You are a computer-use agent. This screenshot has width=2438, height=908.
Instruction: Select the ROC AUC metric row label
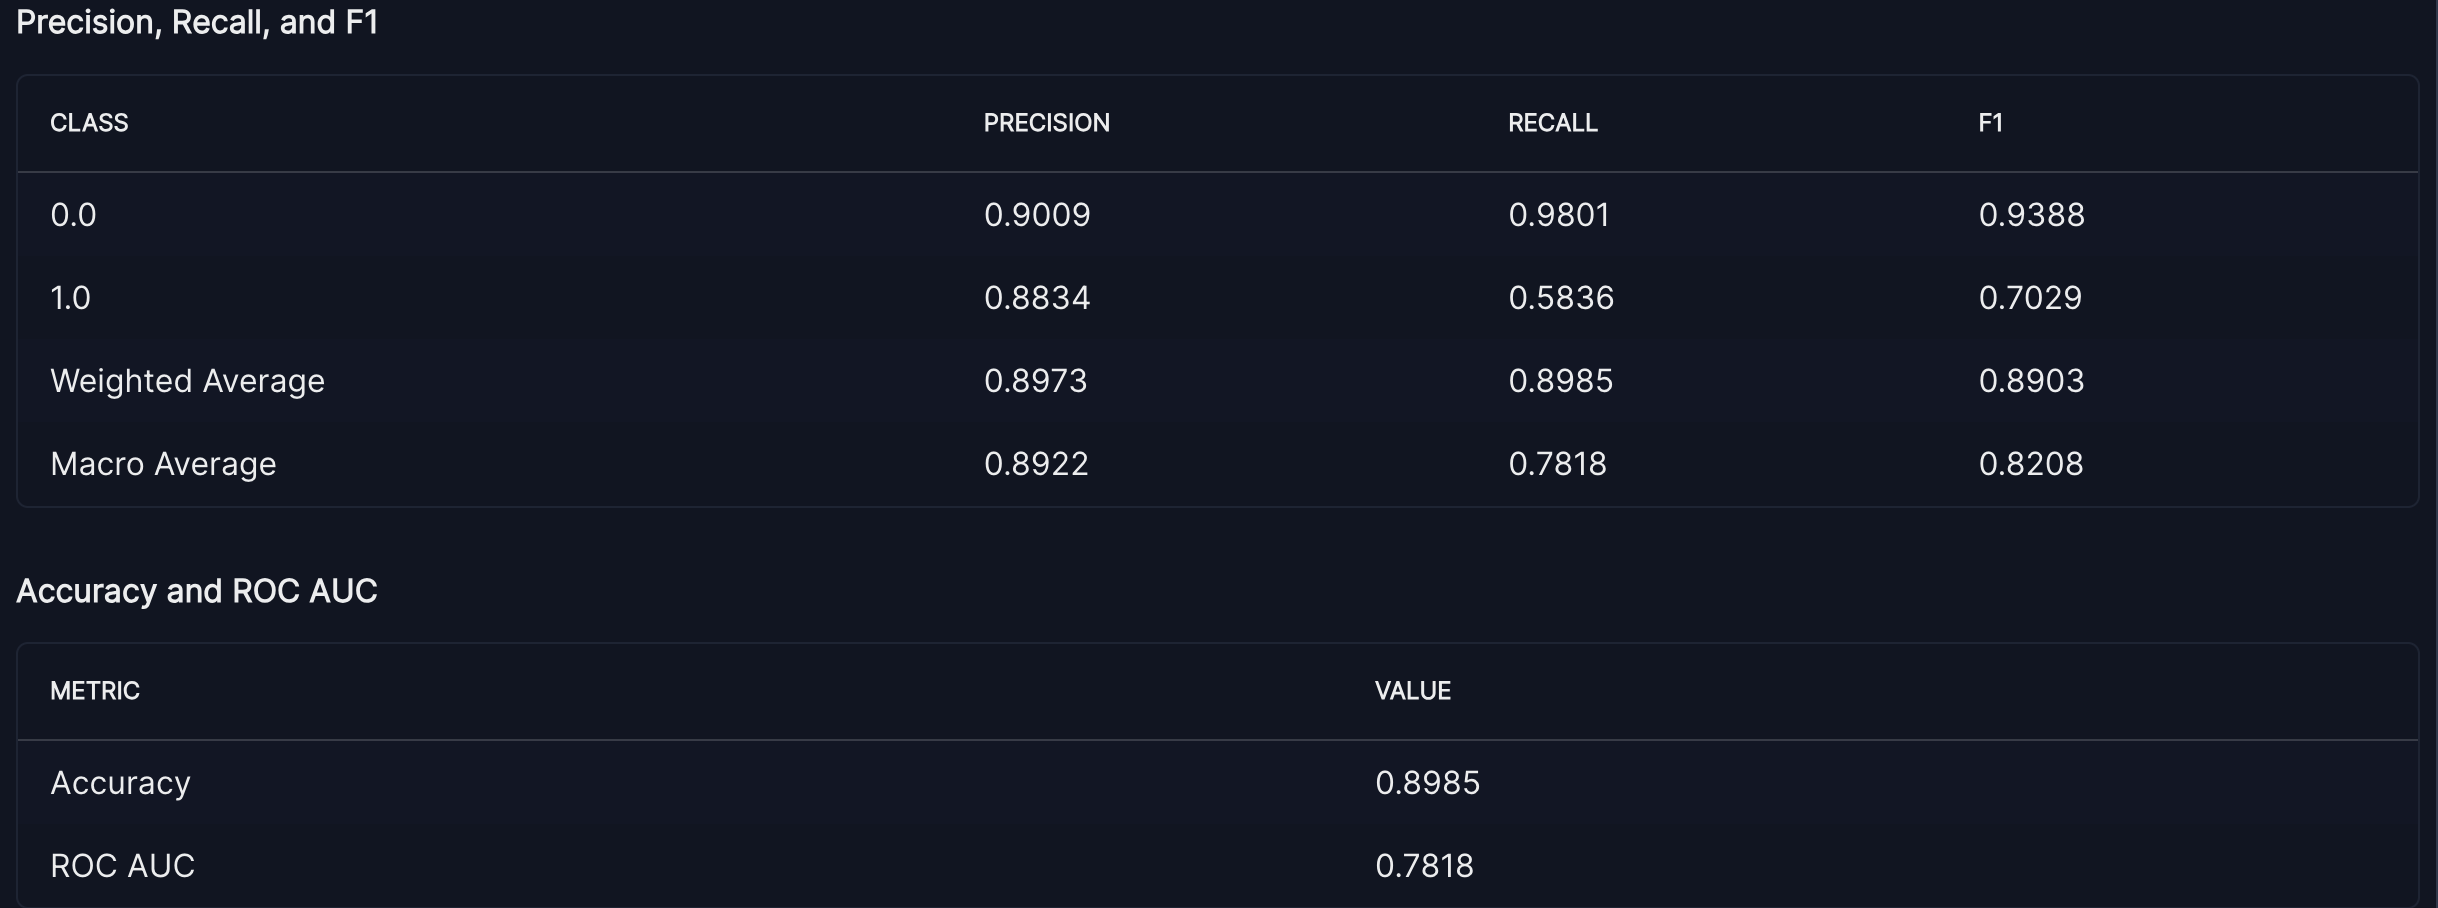point(122,866)
